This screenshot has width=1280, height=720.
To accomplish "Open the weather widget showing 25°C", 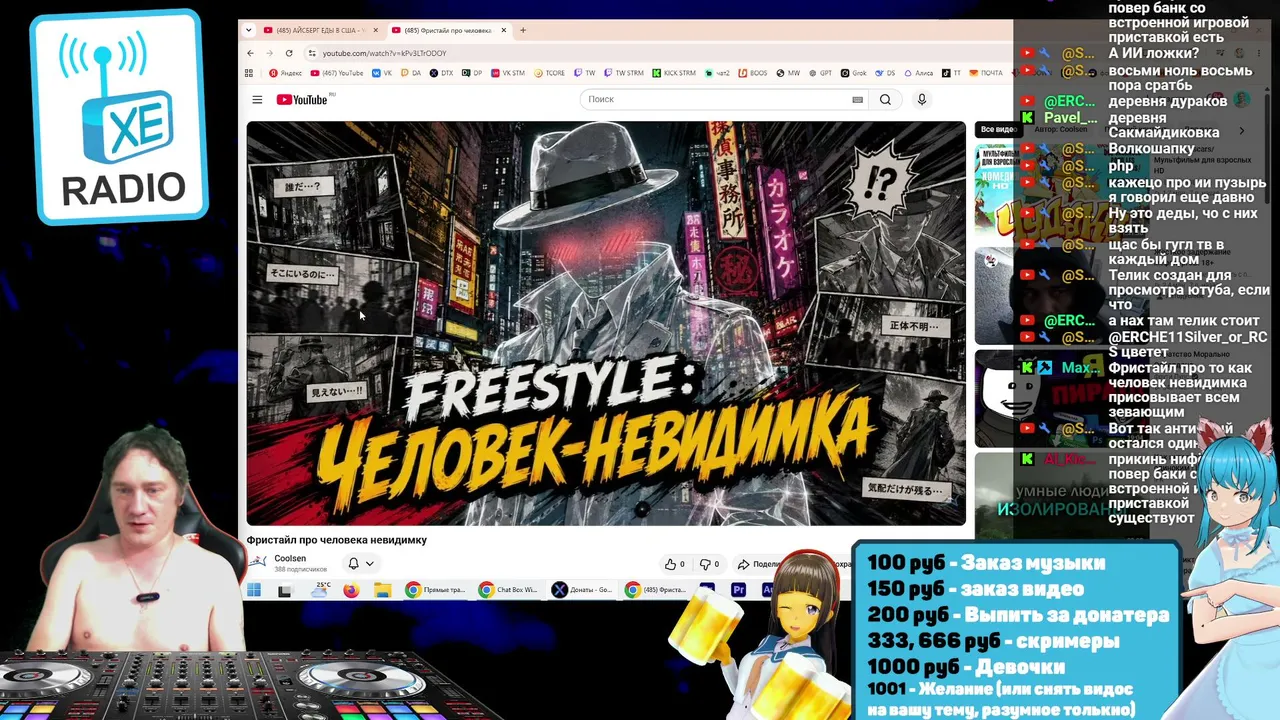I will [x=321, y=590].
